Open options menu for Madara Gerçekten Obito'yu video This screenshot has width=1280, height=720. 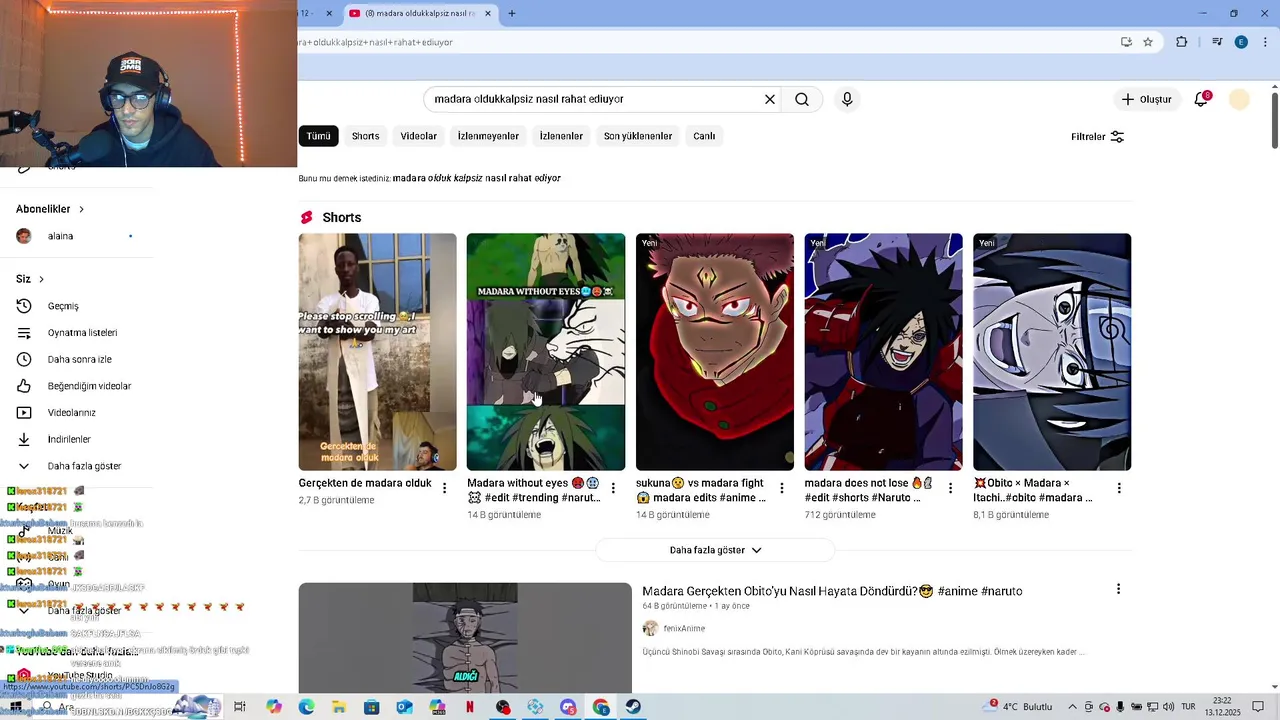pos(1118,589)
